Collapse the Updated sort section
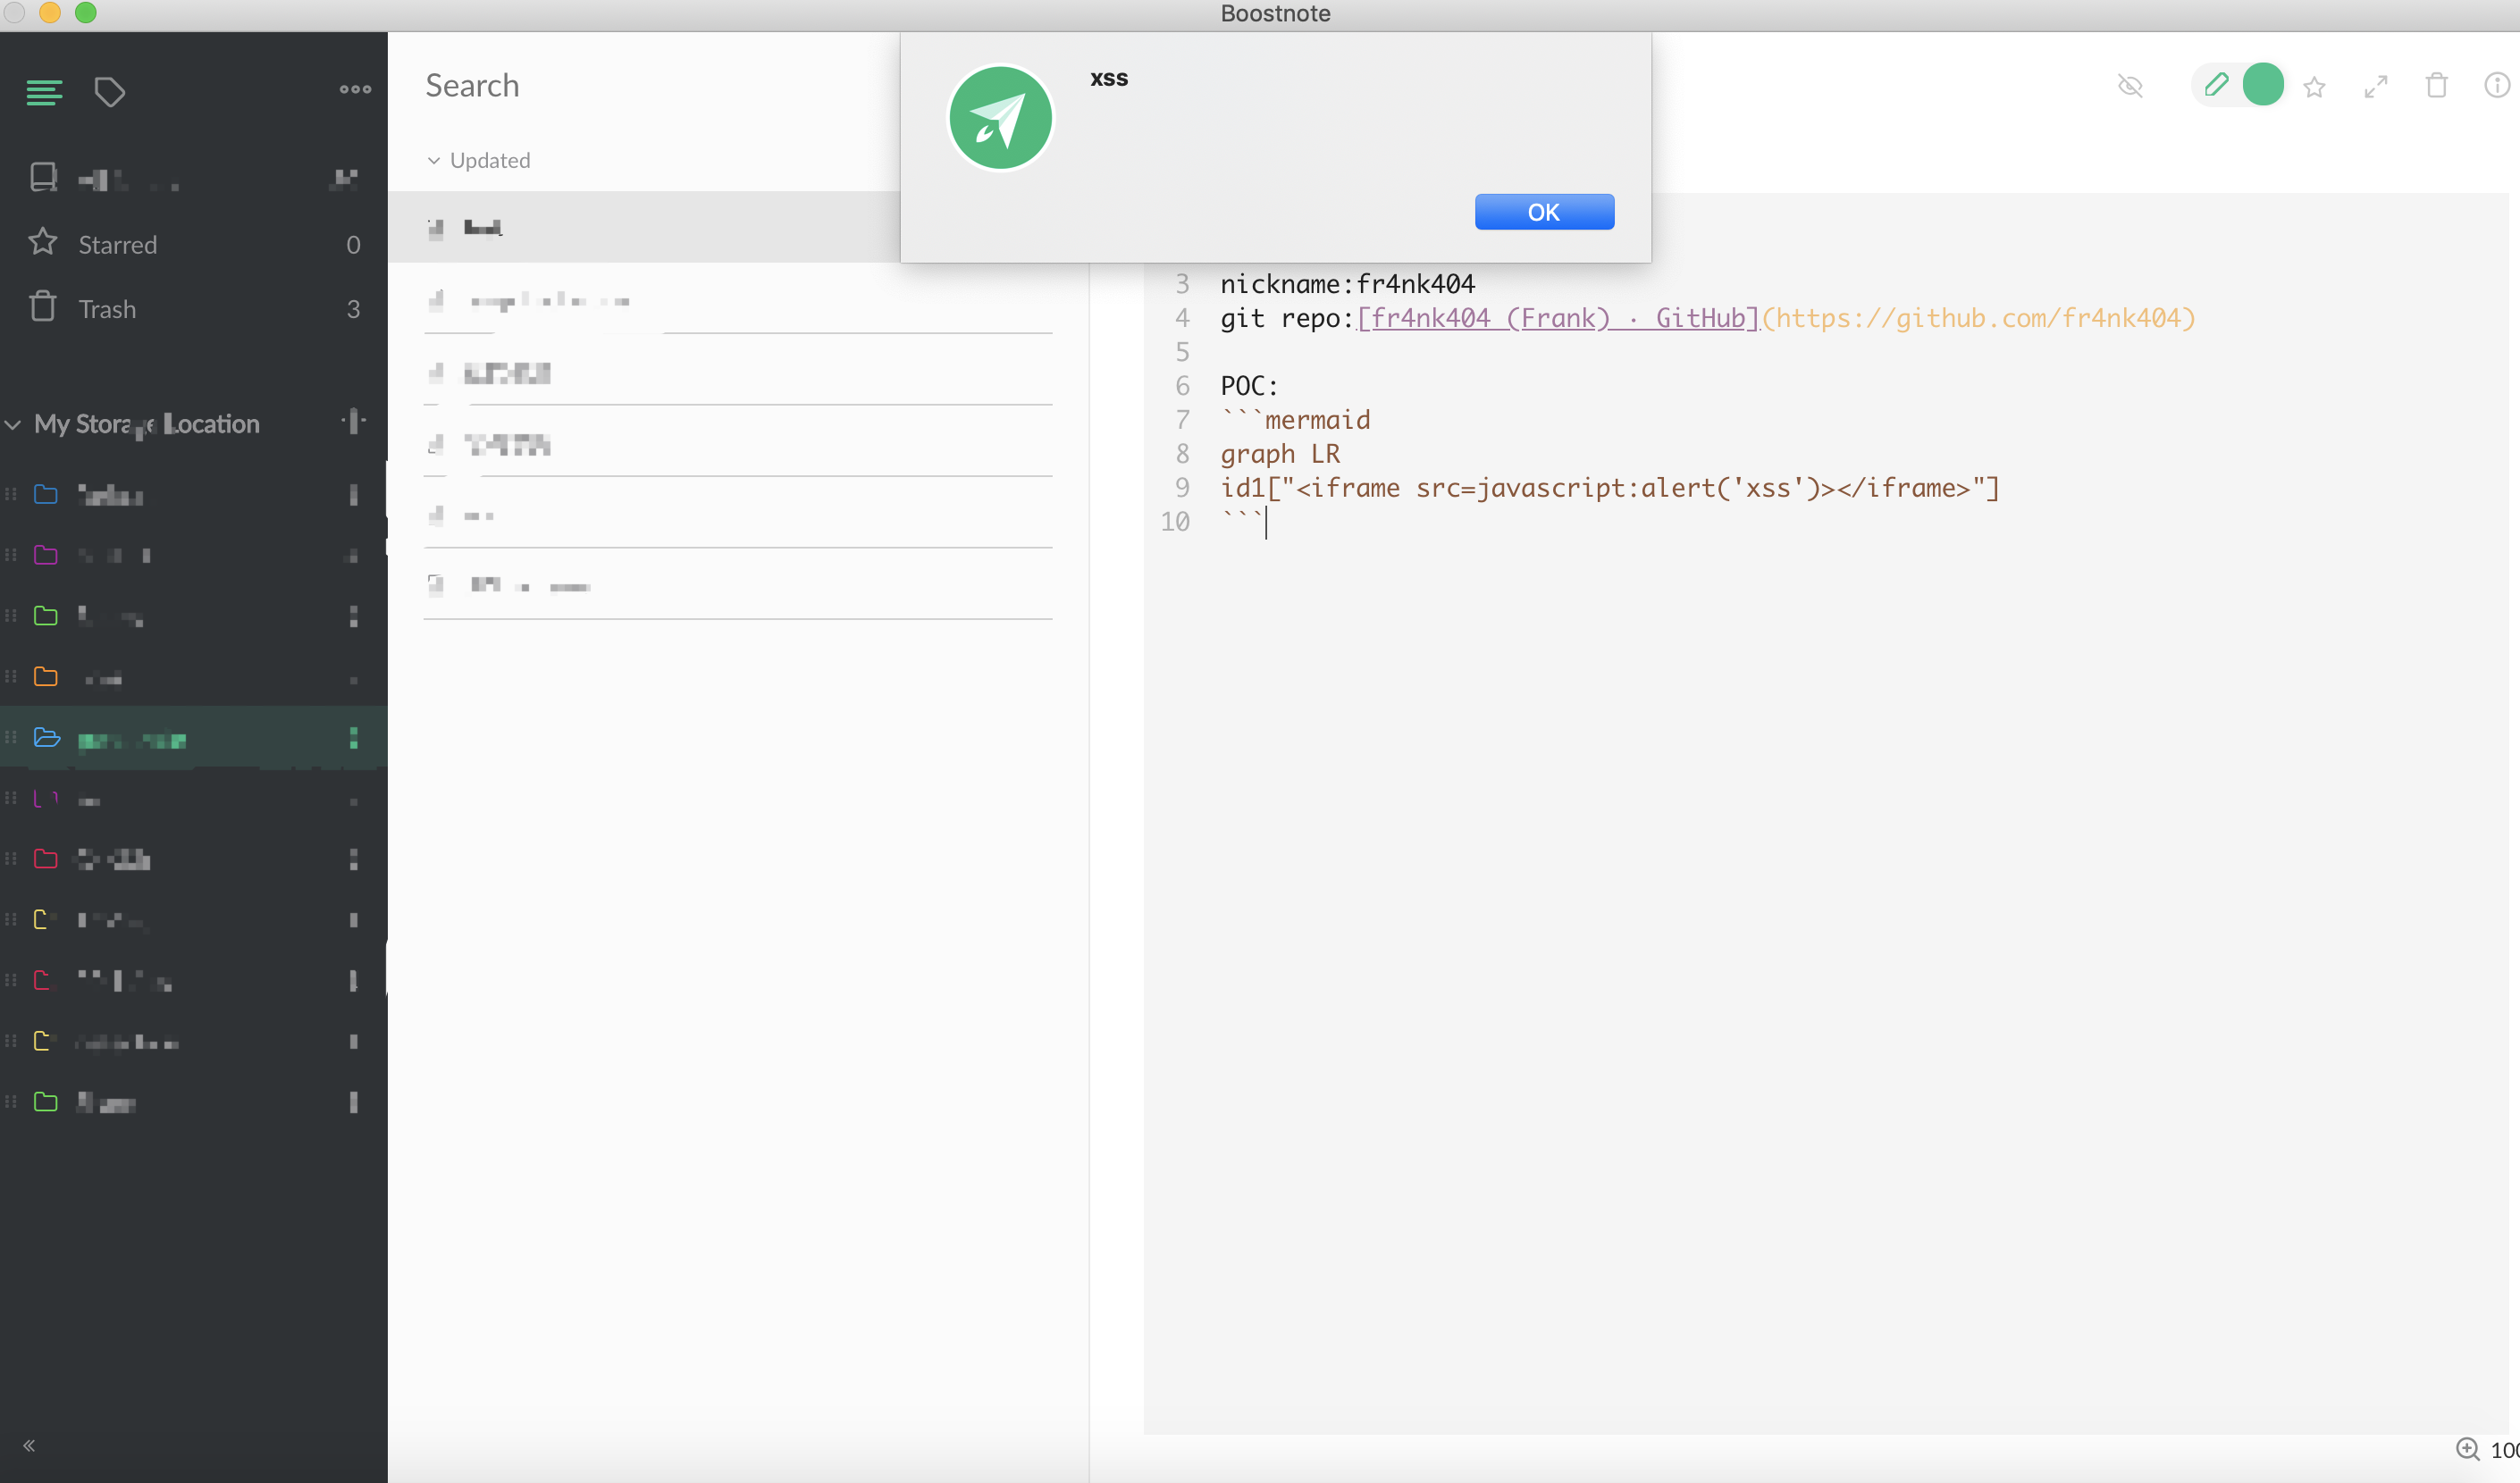The width and height of the screenshot is (2520, 1483). (434, 160)
